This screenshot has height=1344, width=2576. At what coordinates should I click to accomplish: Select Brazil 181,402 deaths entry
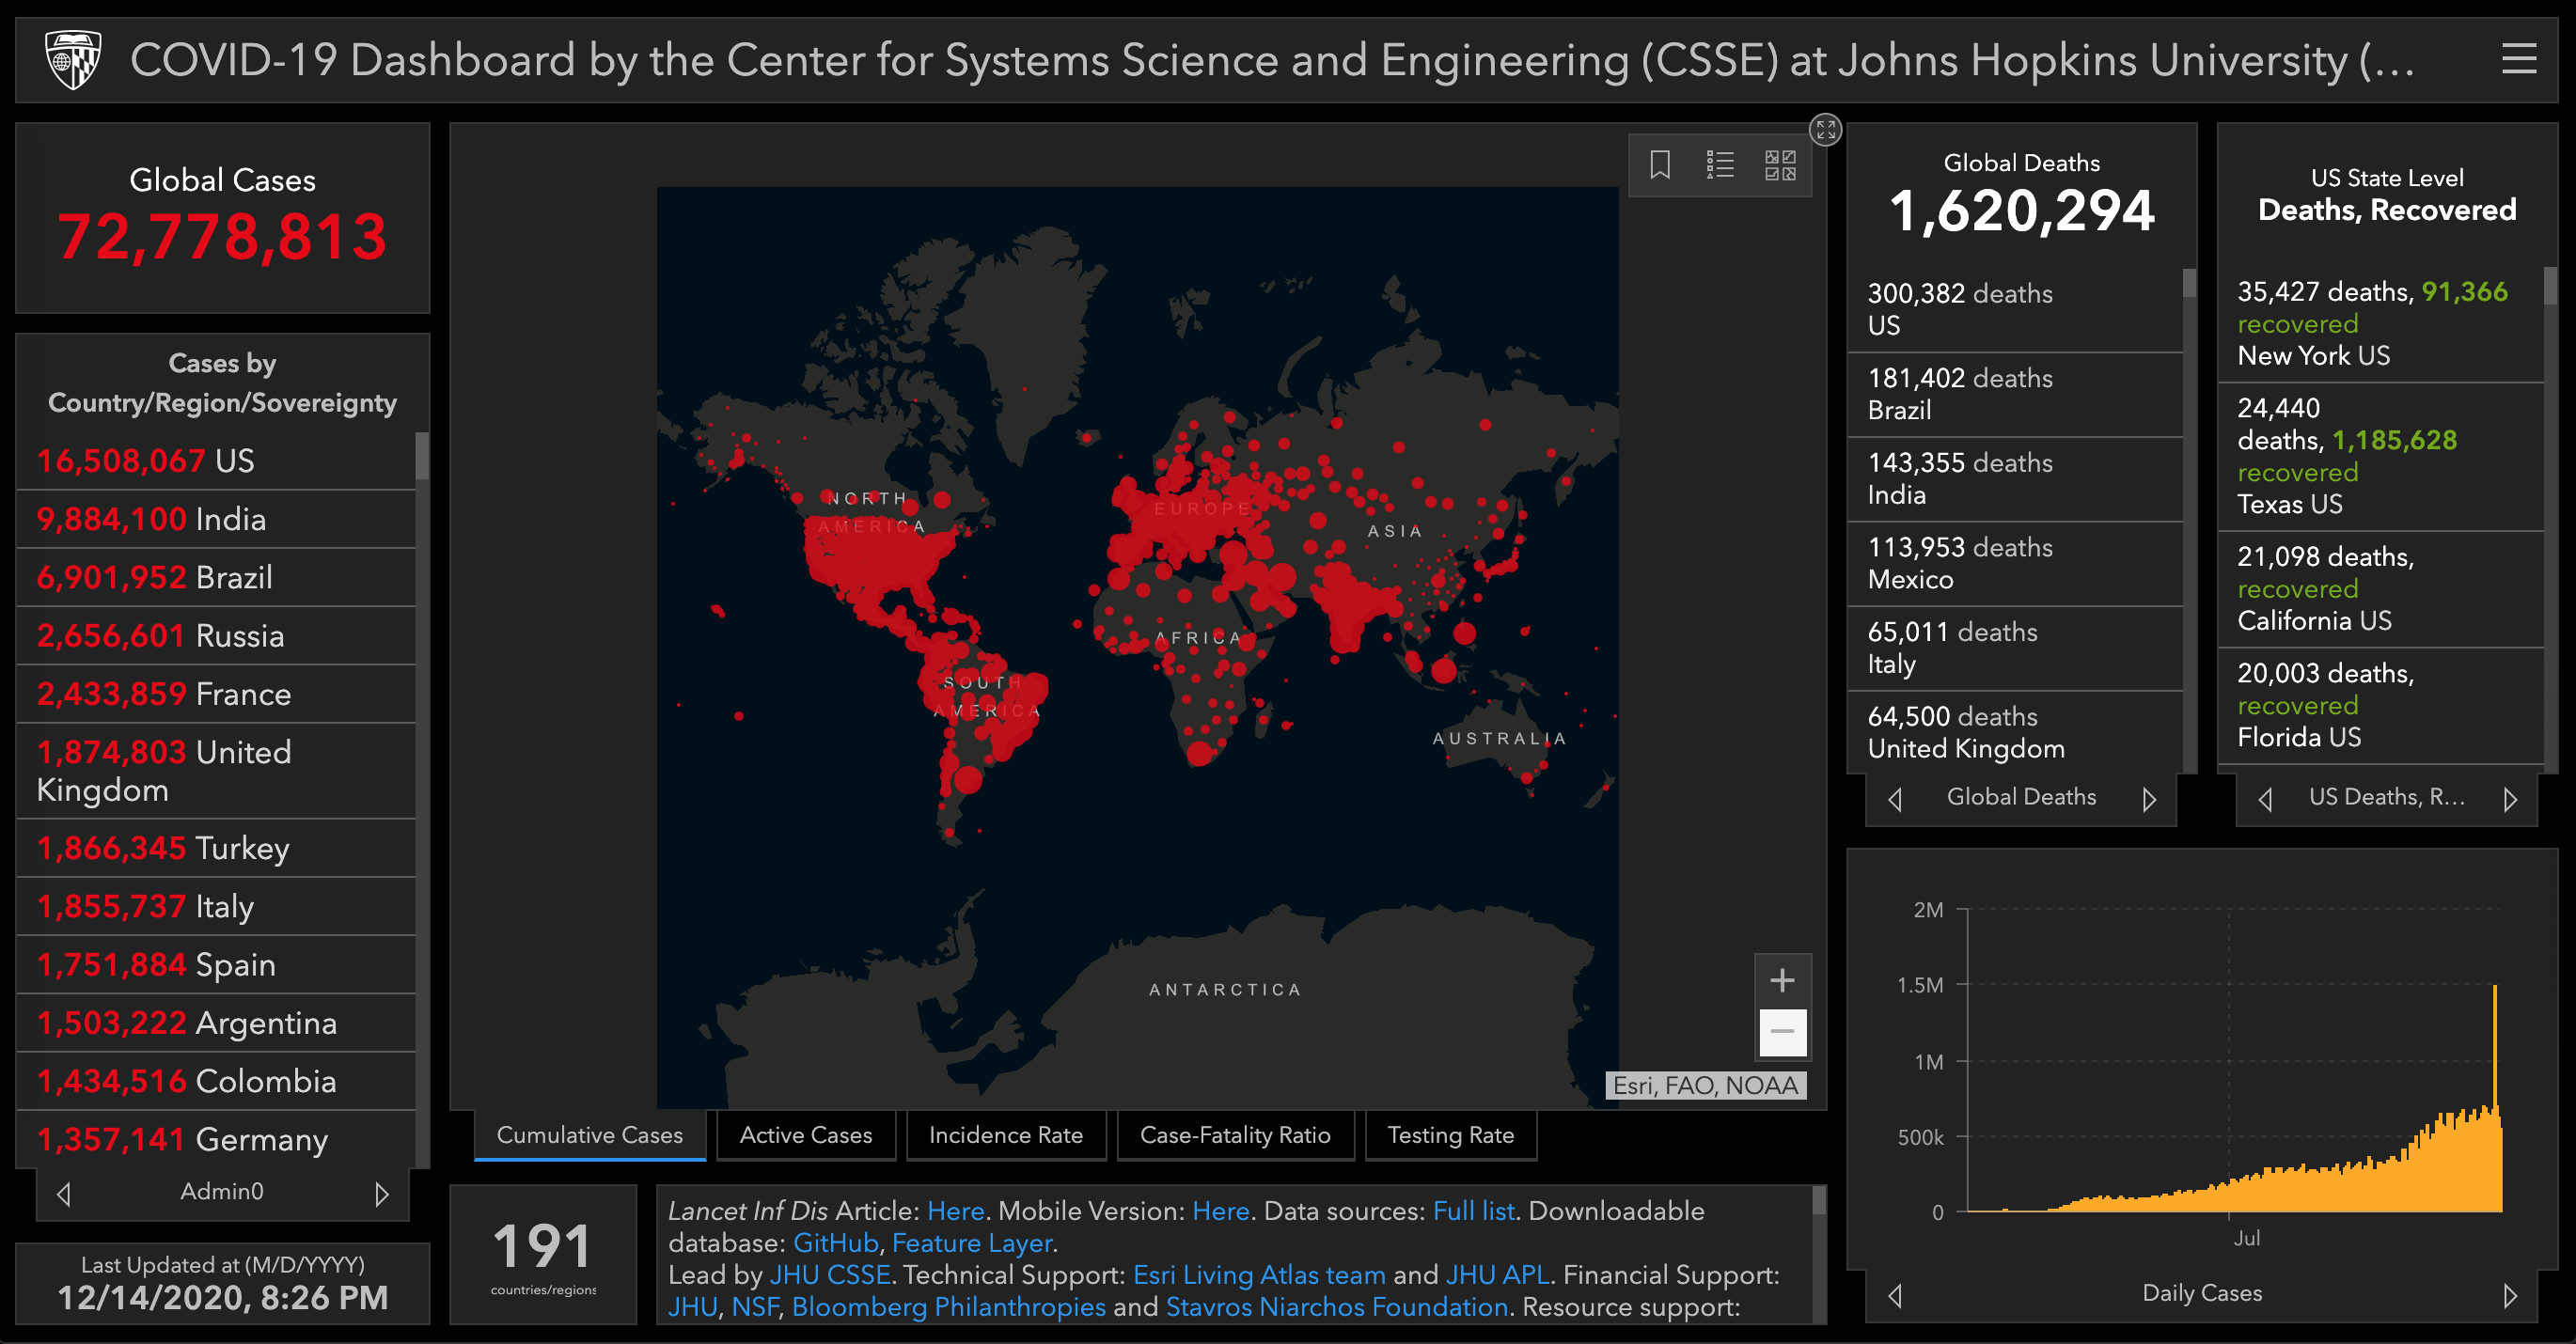coord(2015,394)
